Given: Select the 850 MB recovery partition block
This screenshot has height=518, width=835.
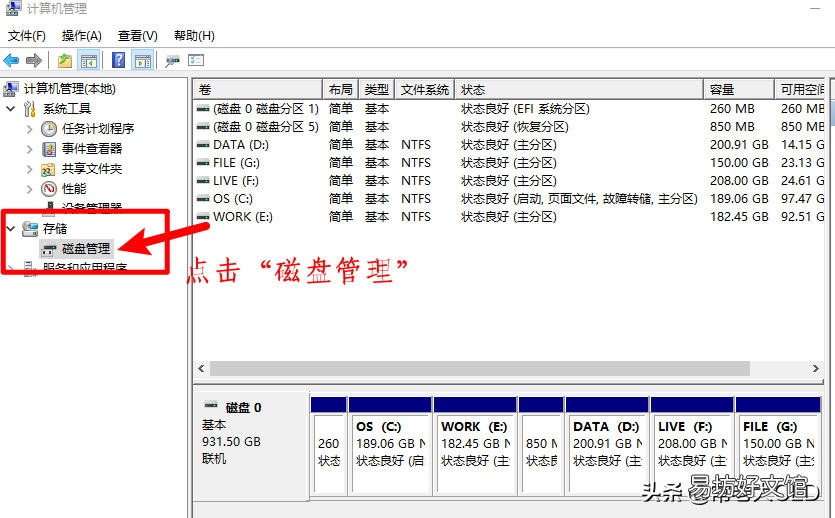Looking at the screenshot, I should pyautogui.click(x=541, y=445).
